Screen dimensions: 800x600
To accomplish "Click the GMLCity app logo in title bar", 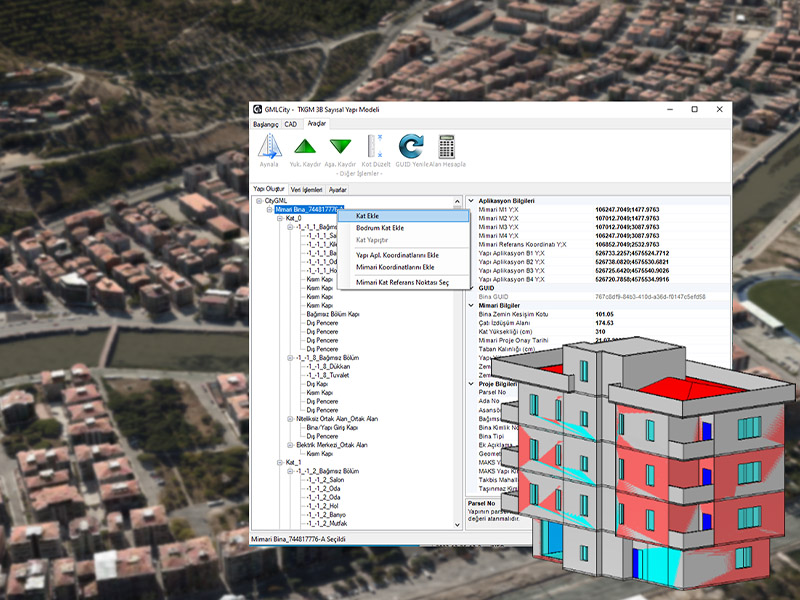I will [258, 109].
